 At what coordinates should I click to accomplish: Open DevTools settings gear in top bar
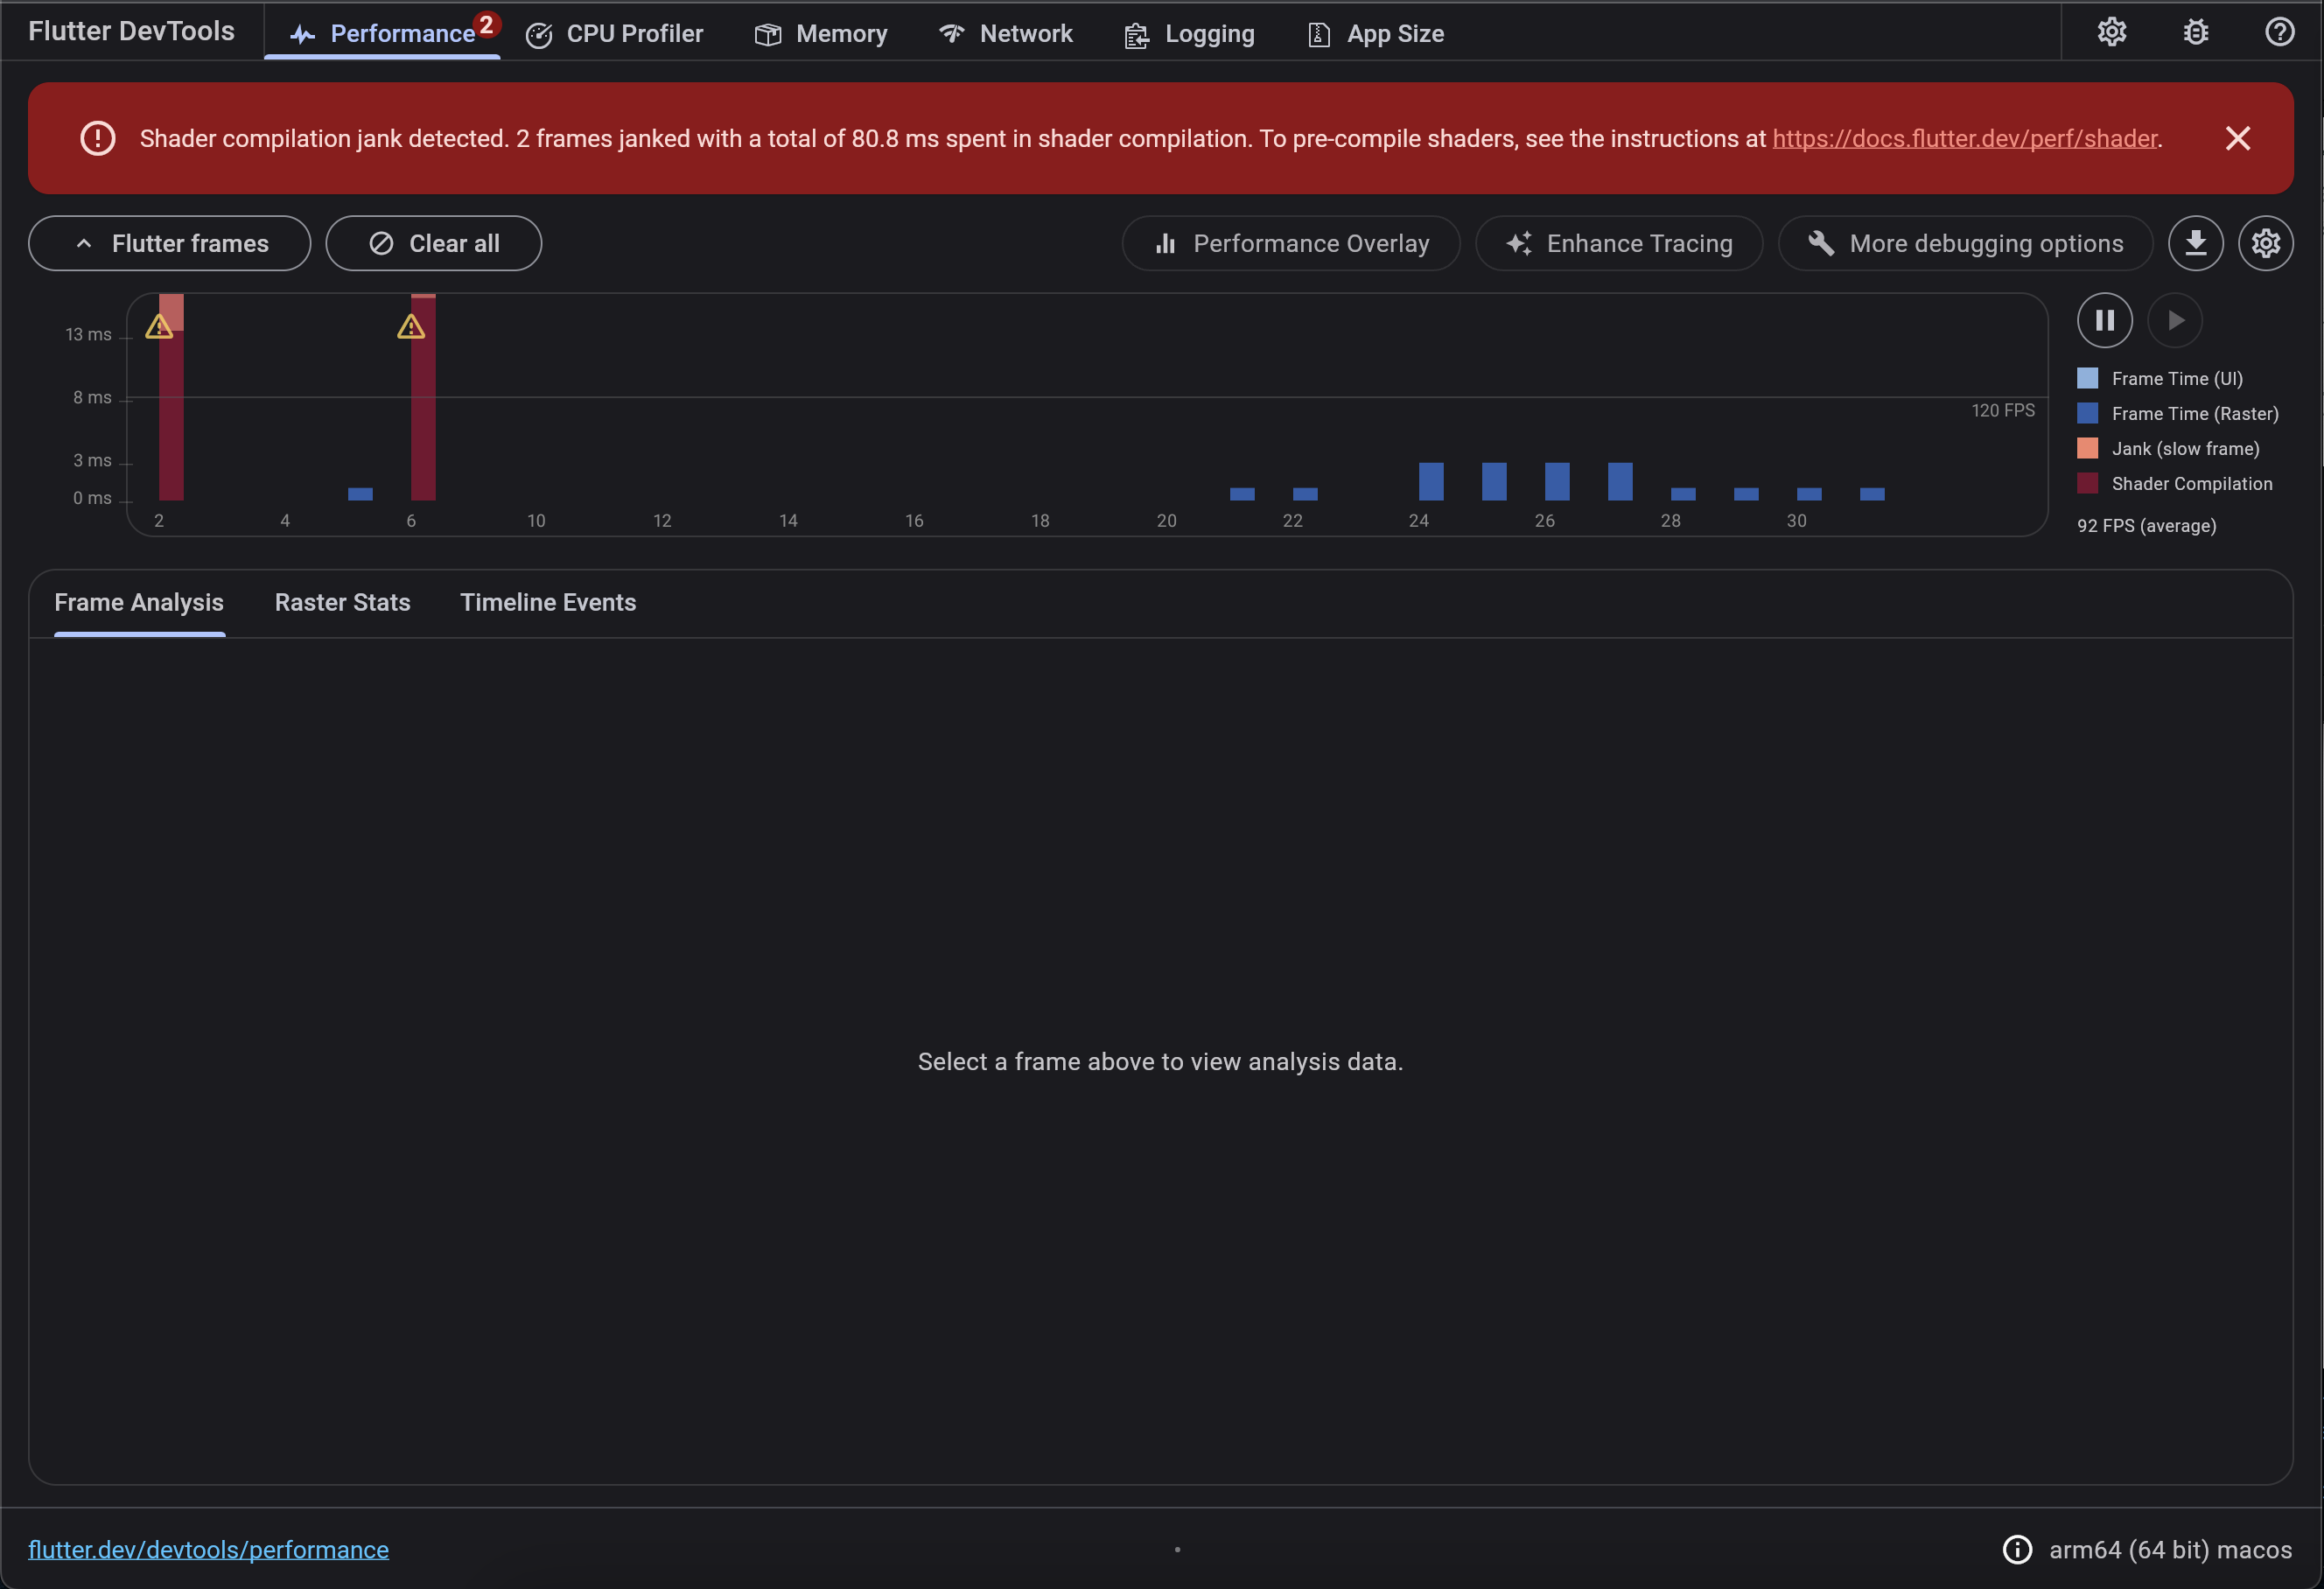2111,32
